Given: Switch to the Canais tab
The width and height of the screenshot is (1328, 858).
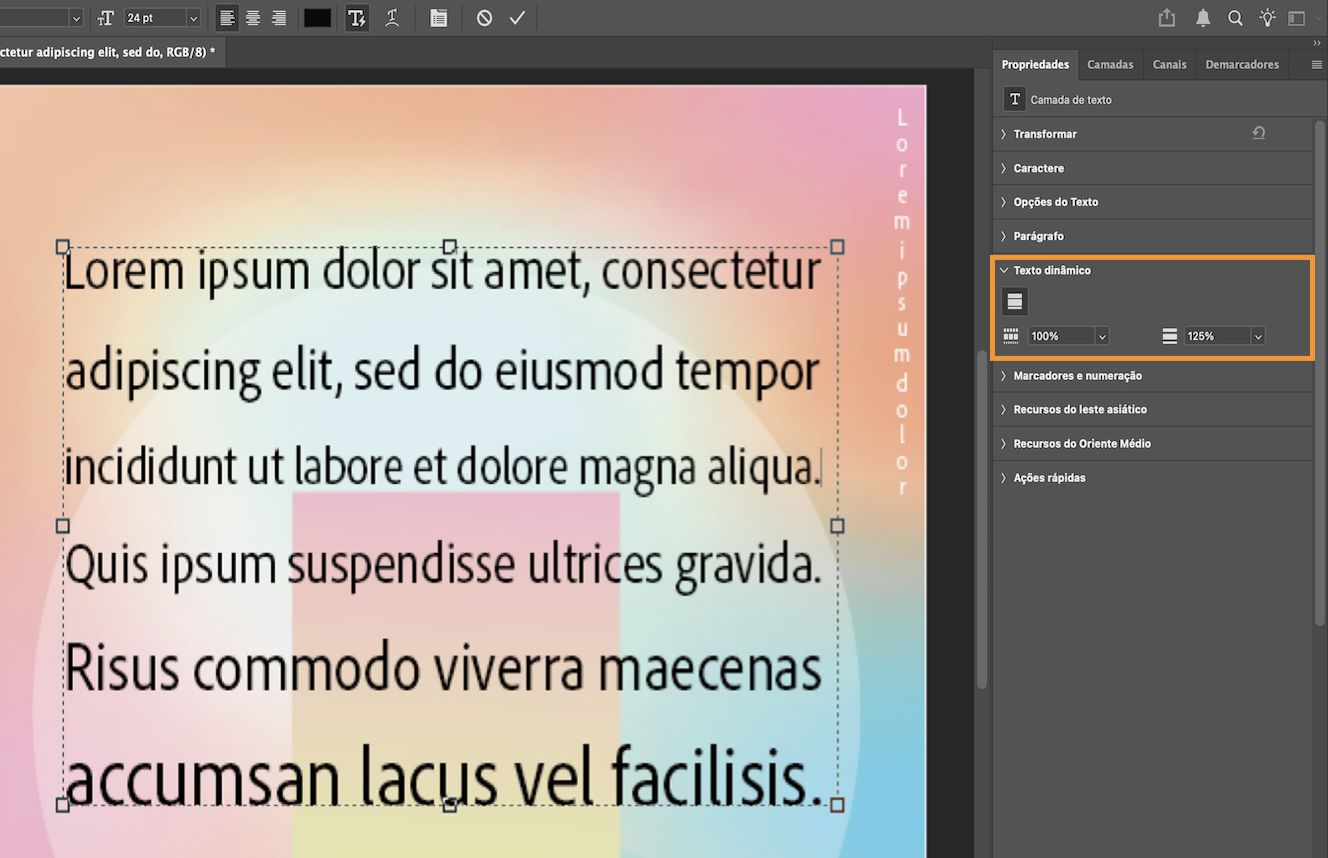Looking at the screenshot, I should point(1169,64).
